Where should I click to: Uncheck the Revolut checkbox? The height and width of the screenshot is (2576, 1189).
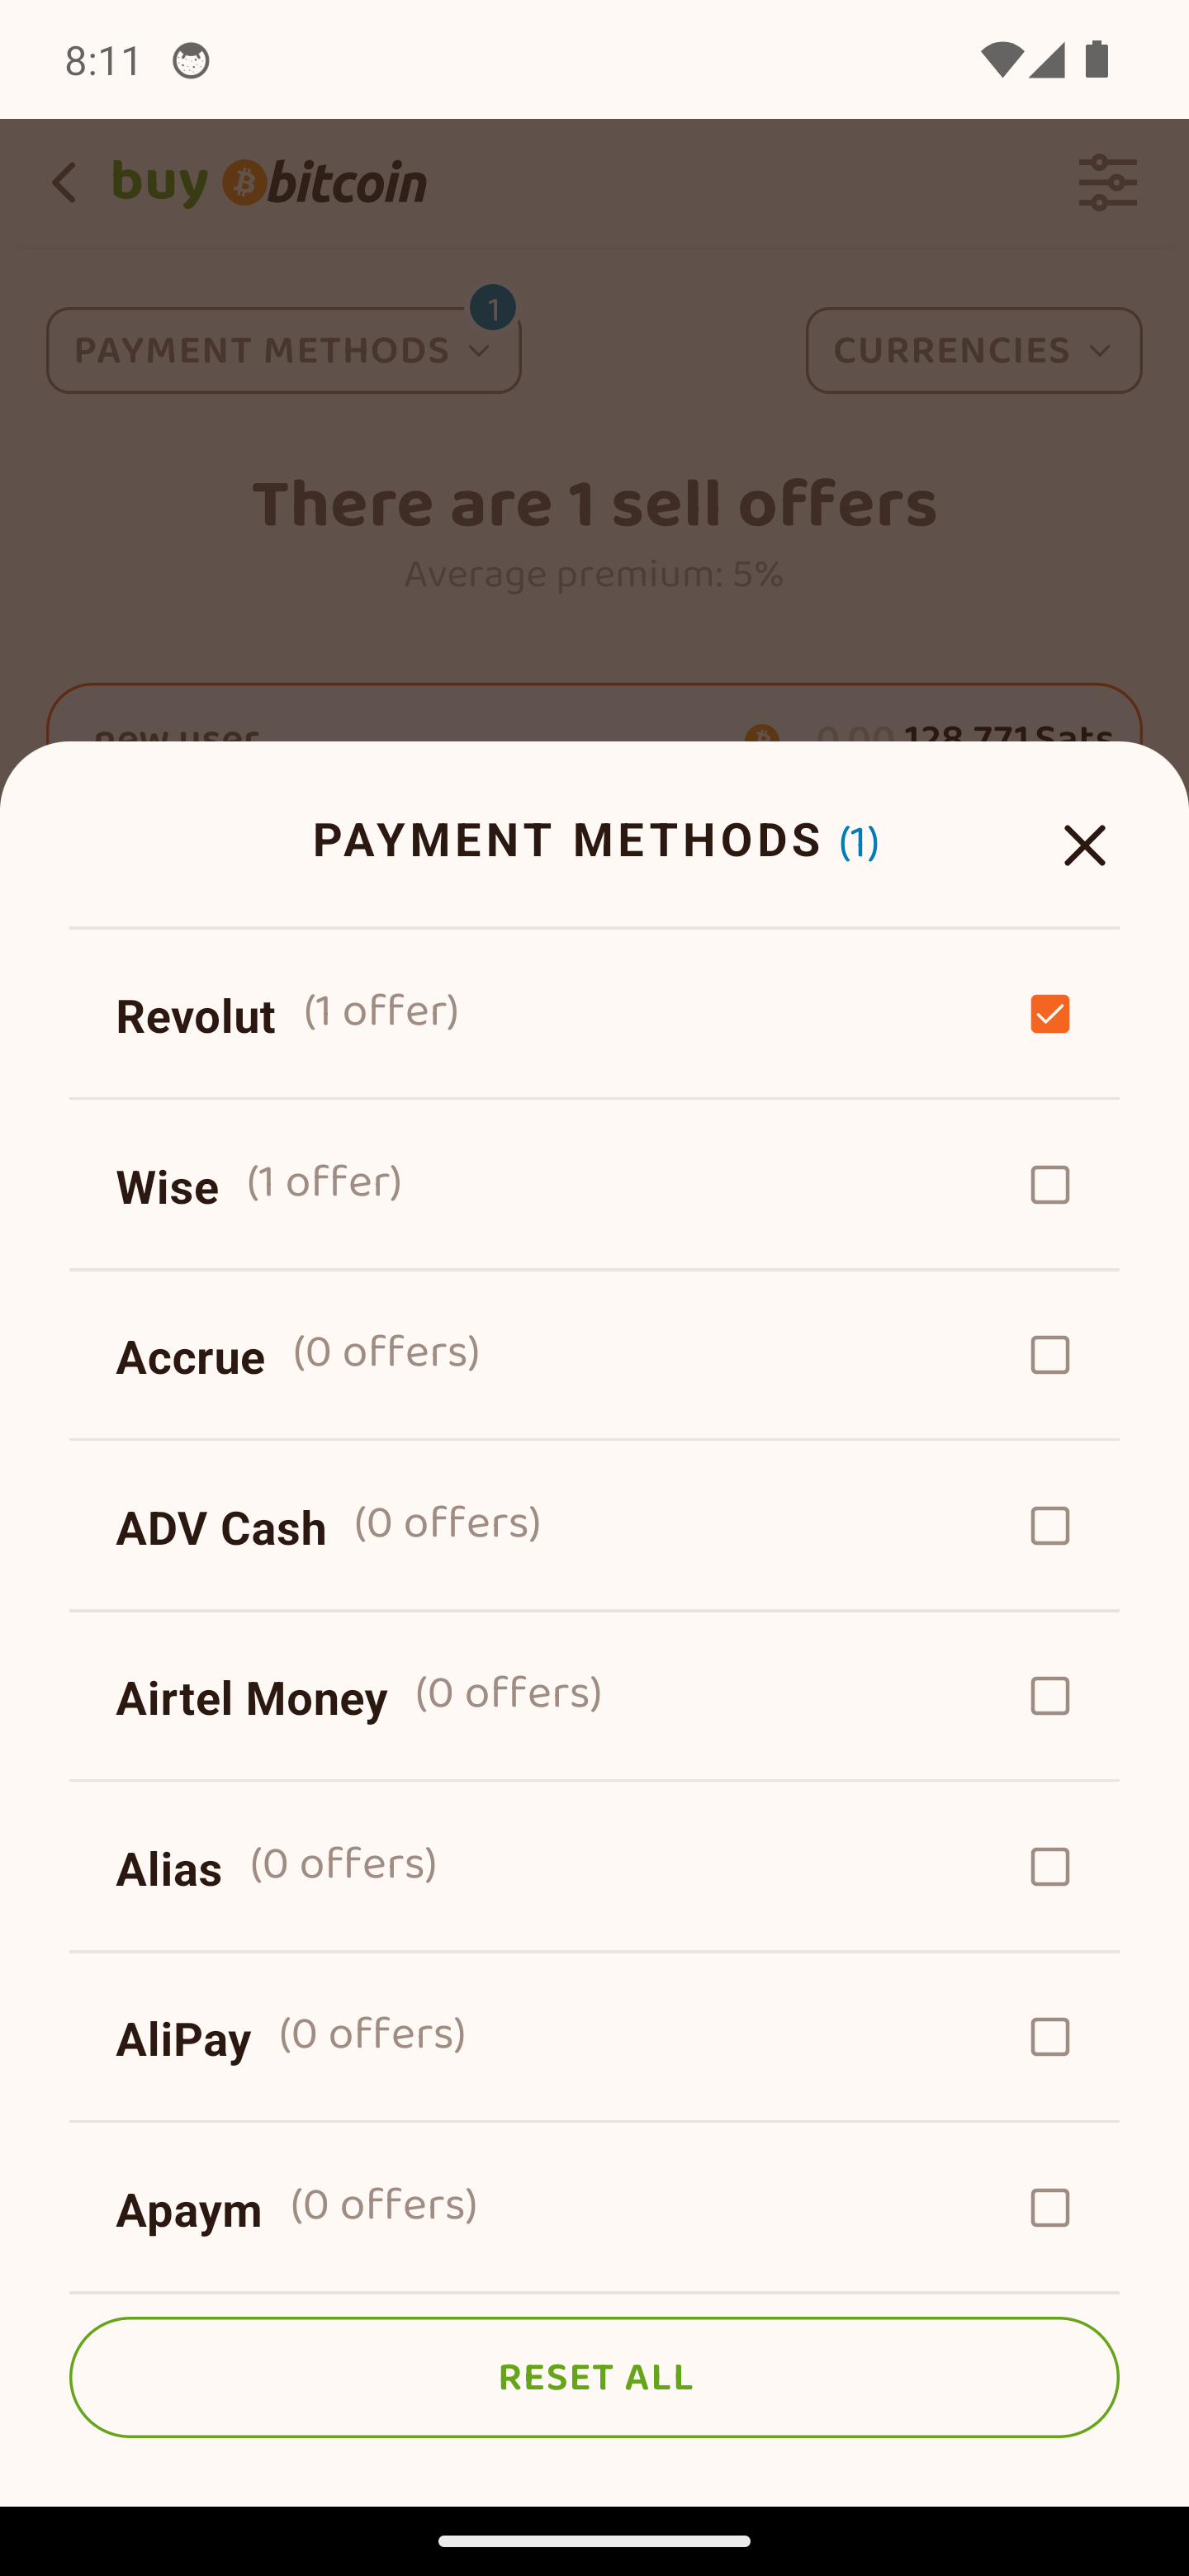click(x=1049, y=1014)
